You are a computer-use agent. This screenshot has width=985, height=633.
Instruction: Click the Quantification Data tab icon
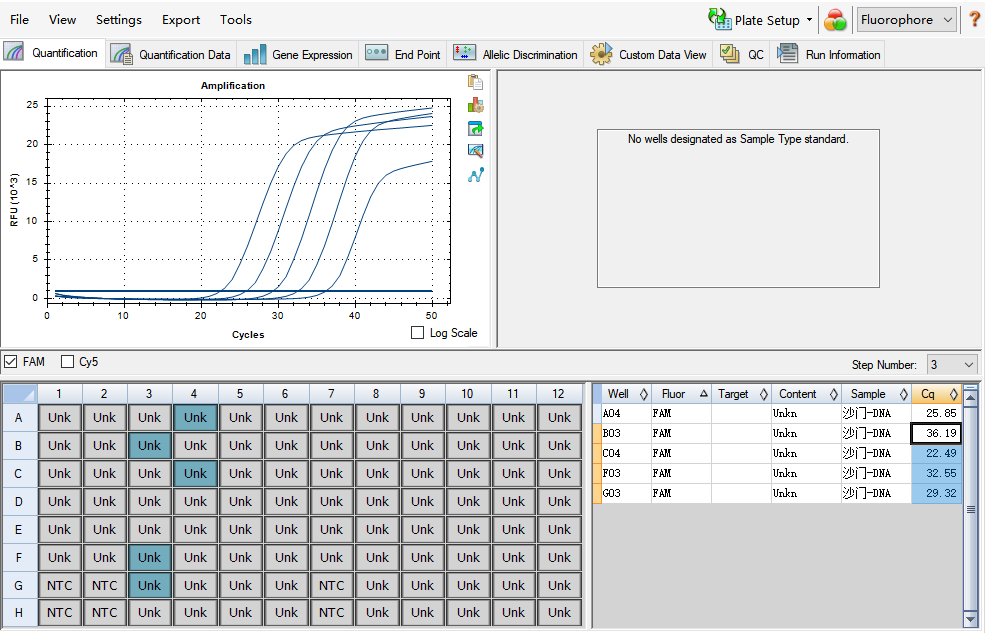pyautogui.click(x=121, y=54)
